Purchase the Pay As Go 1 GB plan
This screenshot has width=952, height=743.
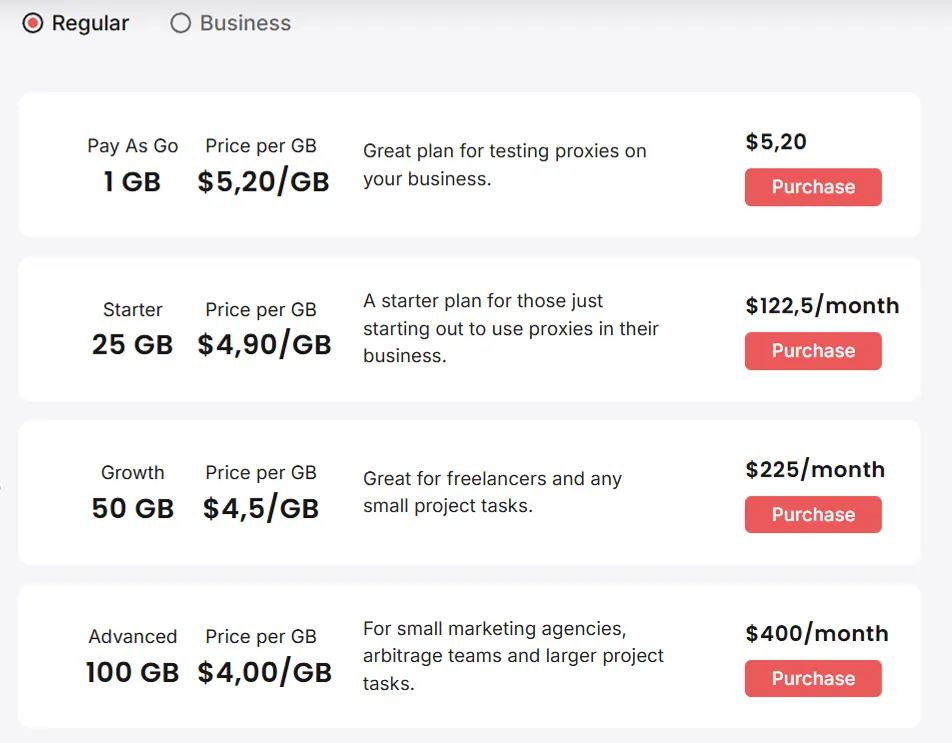[x=812, y=187]
